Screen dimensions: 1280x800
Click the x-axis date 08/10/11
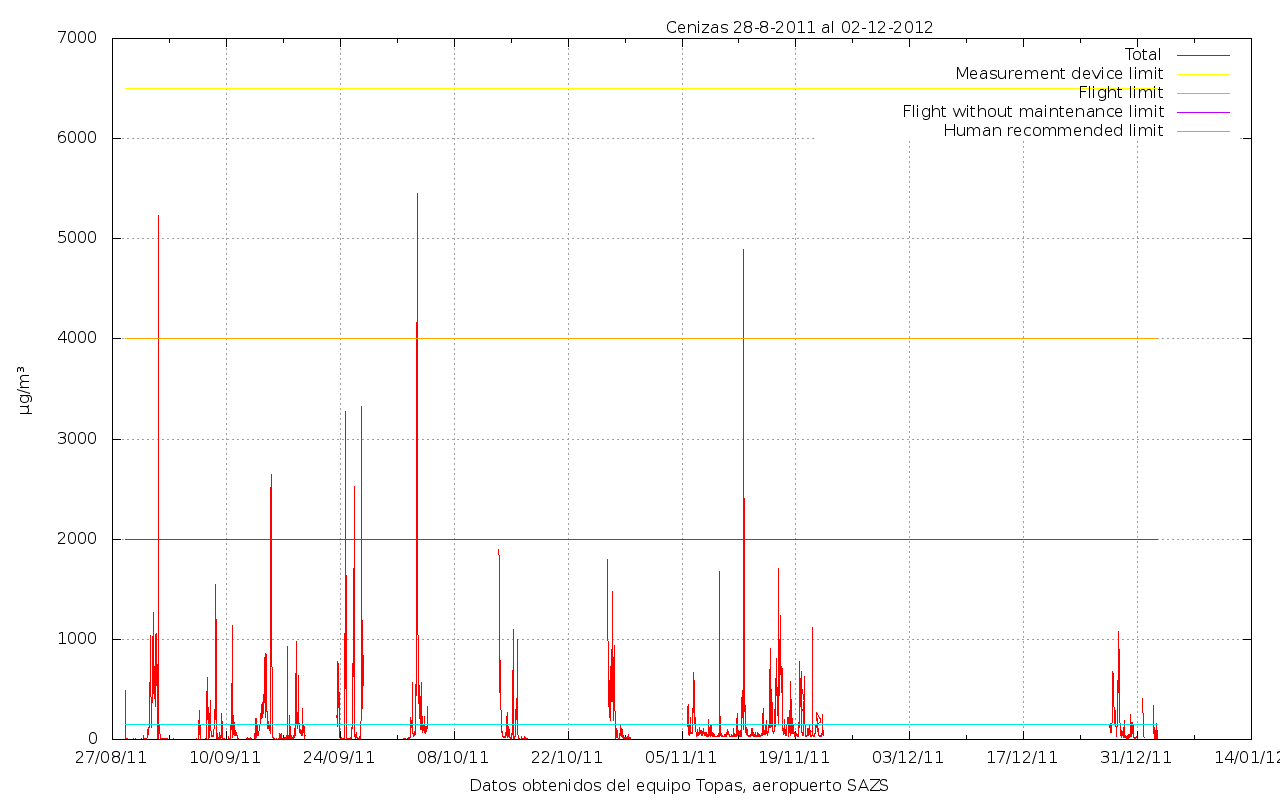click(x=454, y=758)
